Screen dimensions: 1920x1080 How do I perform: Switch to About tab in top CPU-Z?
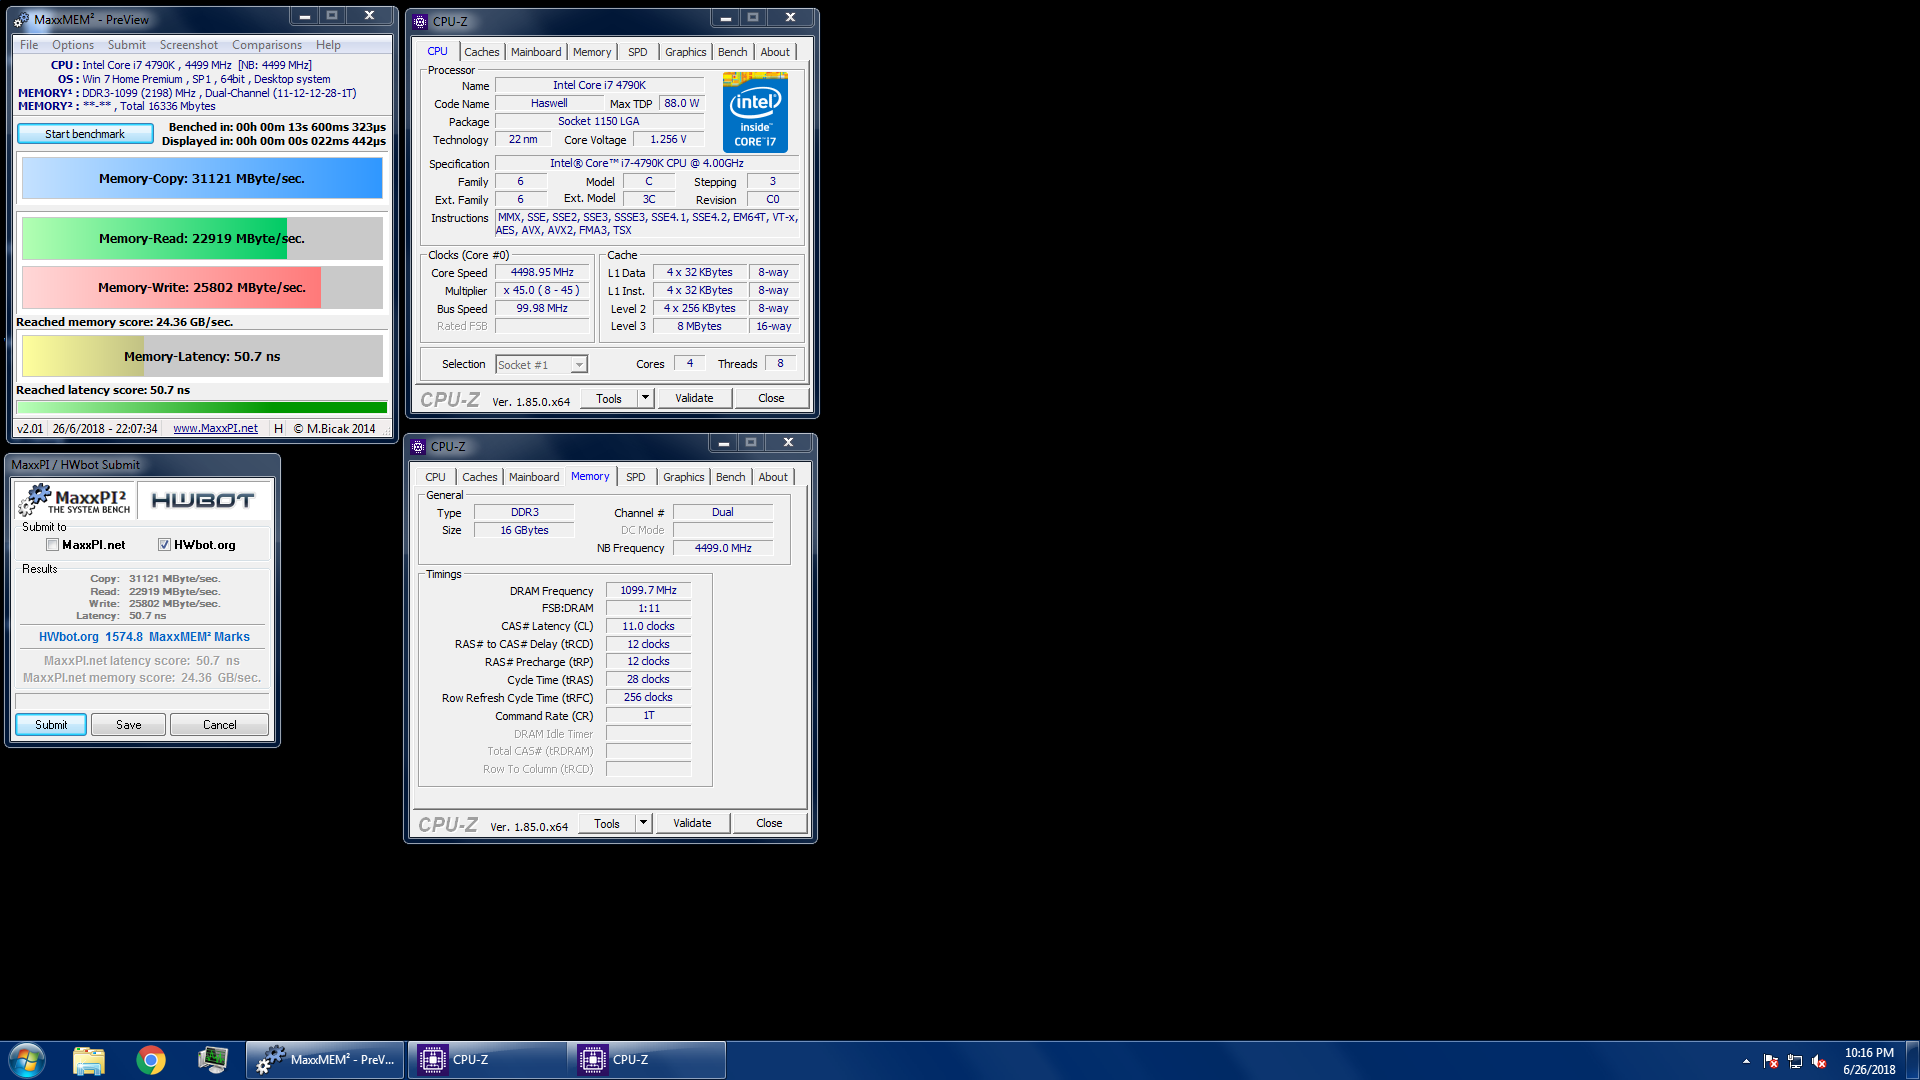point(775,52)
